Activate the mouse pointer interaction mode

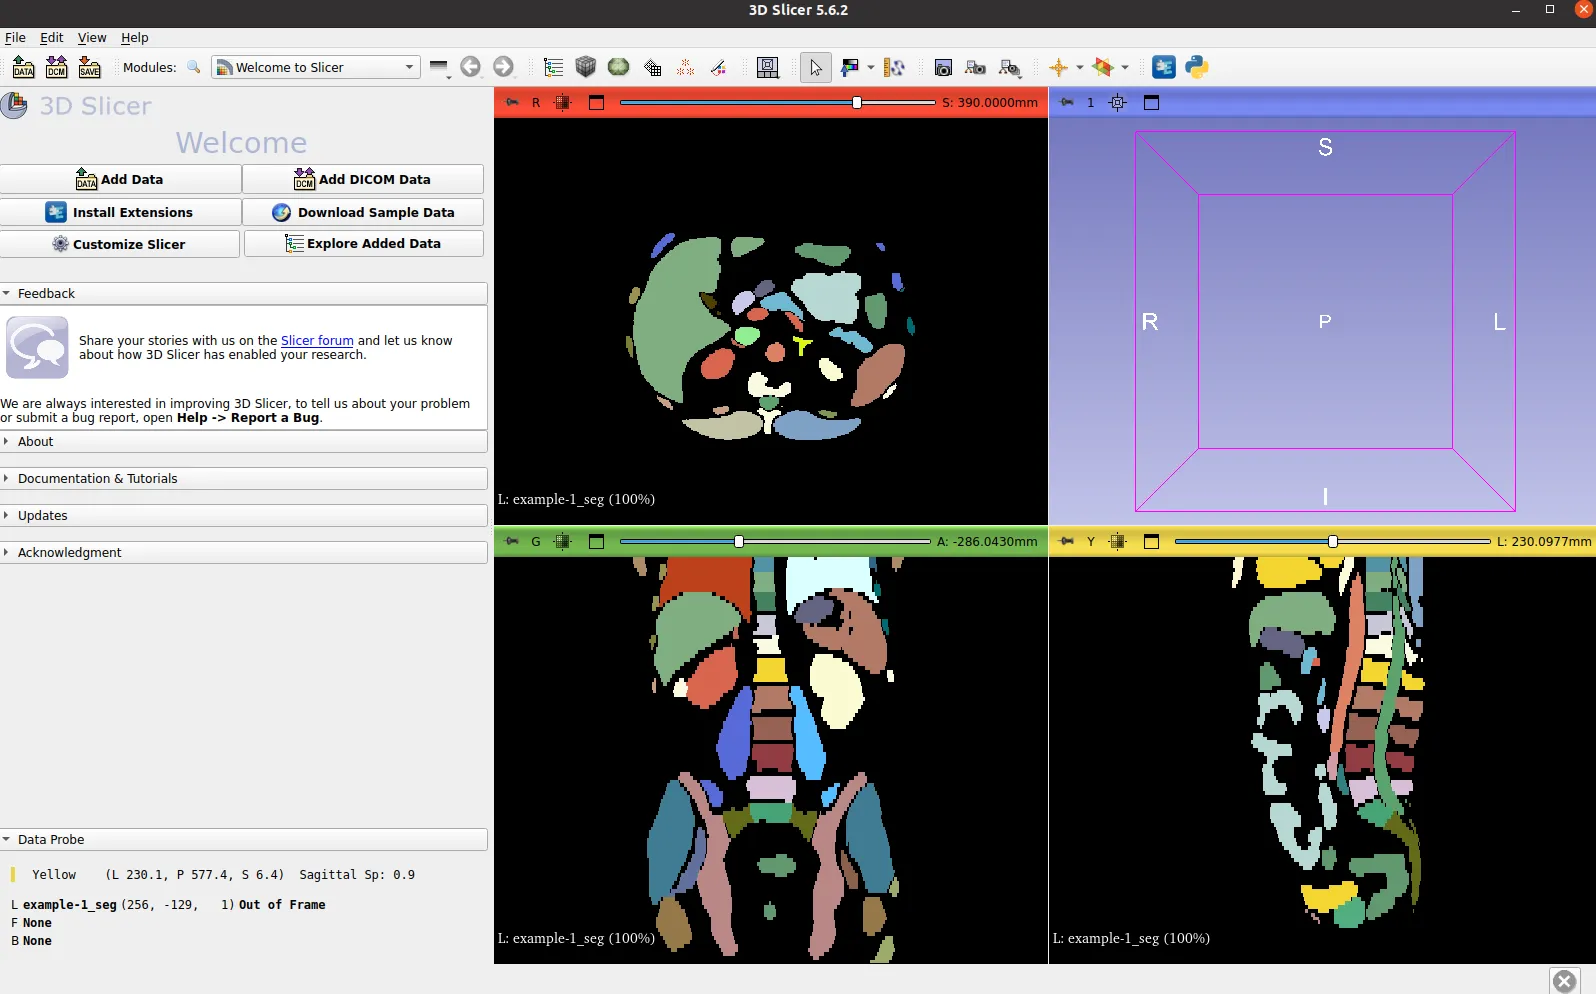(x=816, y=67)
